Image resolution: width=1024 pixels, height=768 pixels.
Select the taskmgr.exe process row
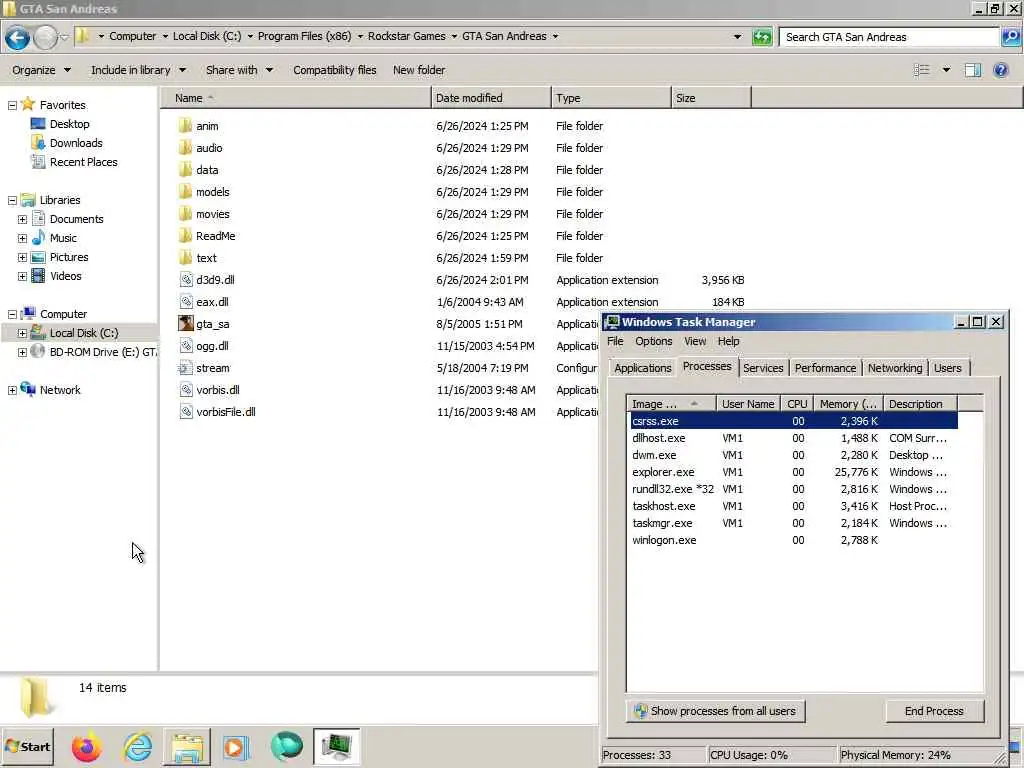tap(792, 522)
